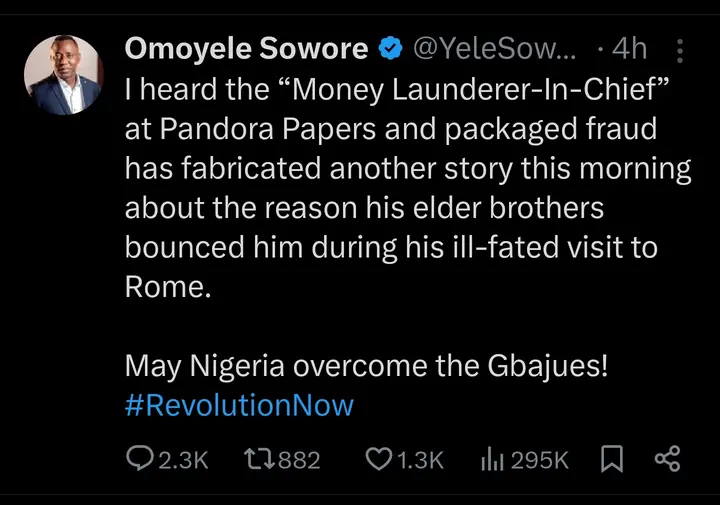Tap the repost arrows icon

(x=258, y=459)
